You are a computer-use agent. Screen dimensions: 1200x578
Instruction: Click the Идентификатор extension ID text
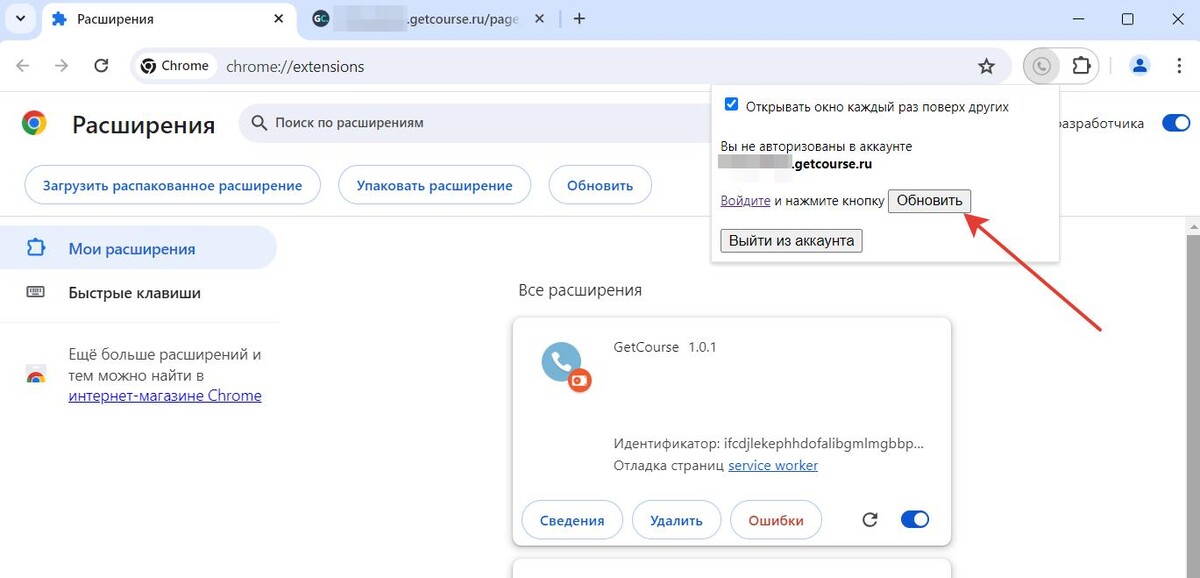point(768,442)
